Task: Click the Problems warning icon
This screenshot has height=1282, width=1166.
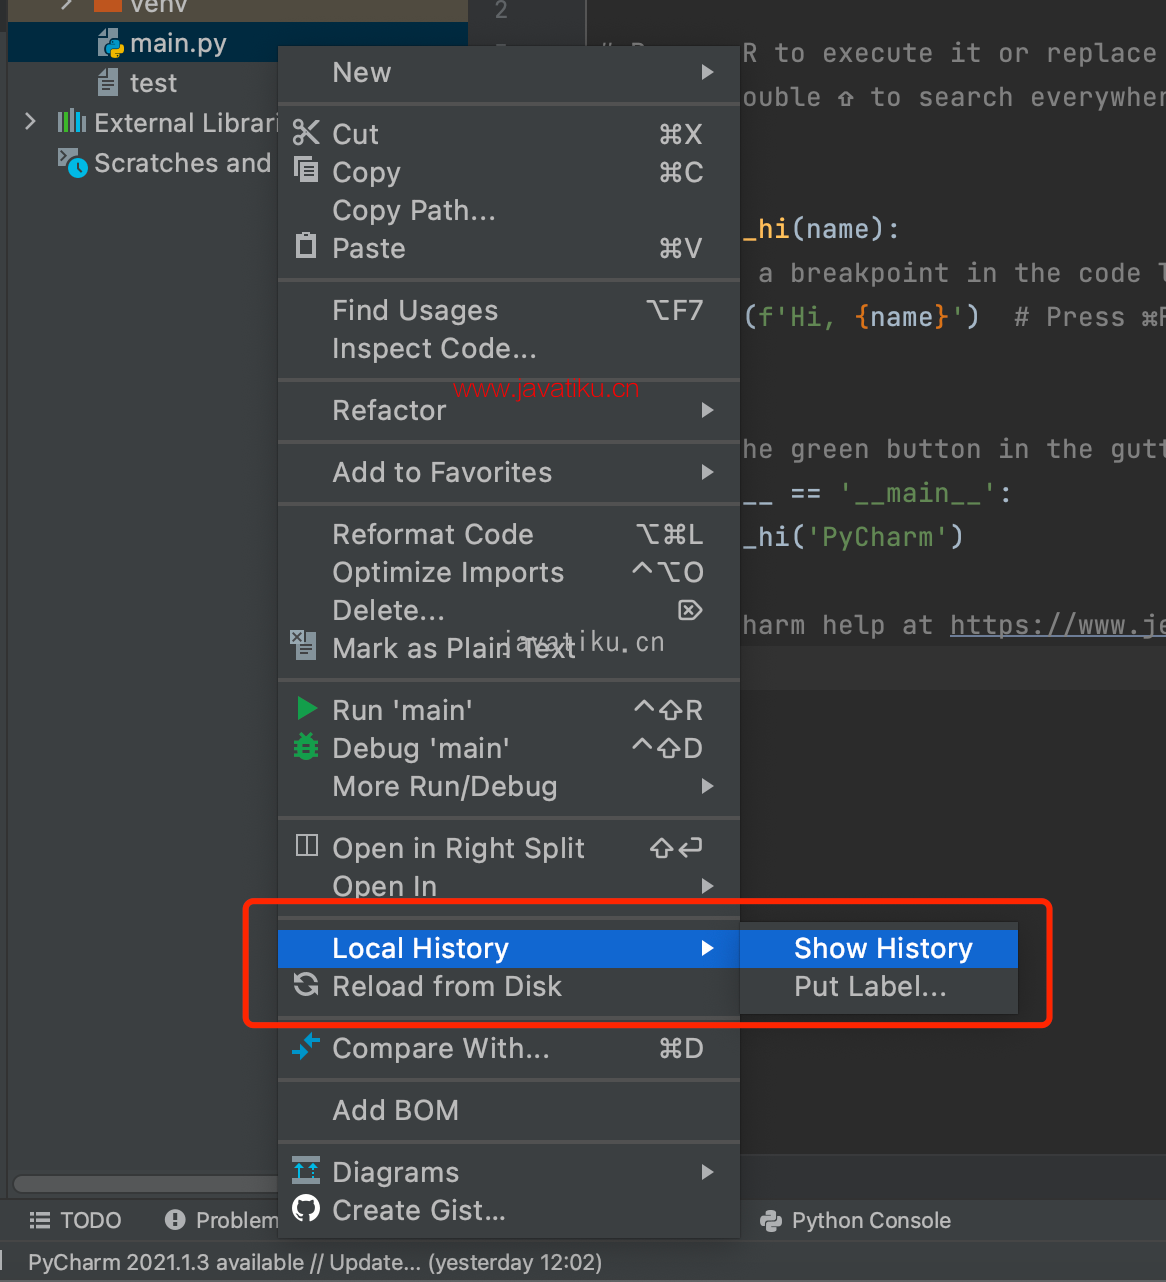Action: (175, 1220)
